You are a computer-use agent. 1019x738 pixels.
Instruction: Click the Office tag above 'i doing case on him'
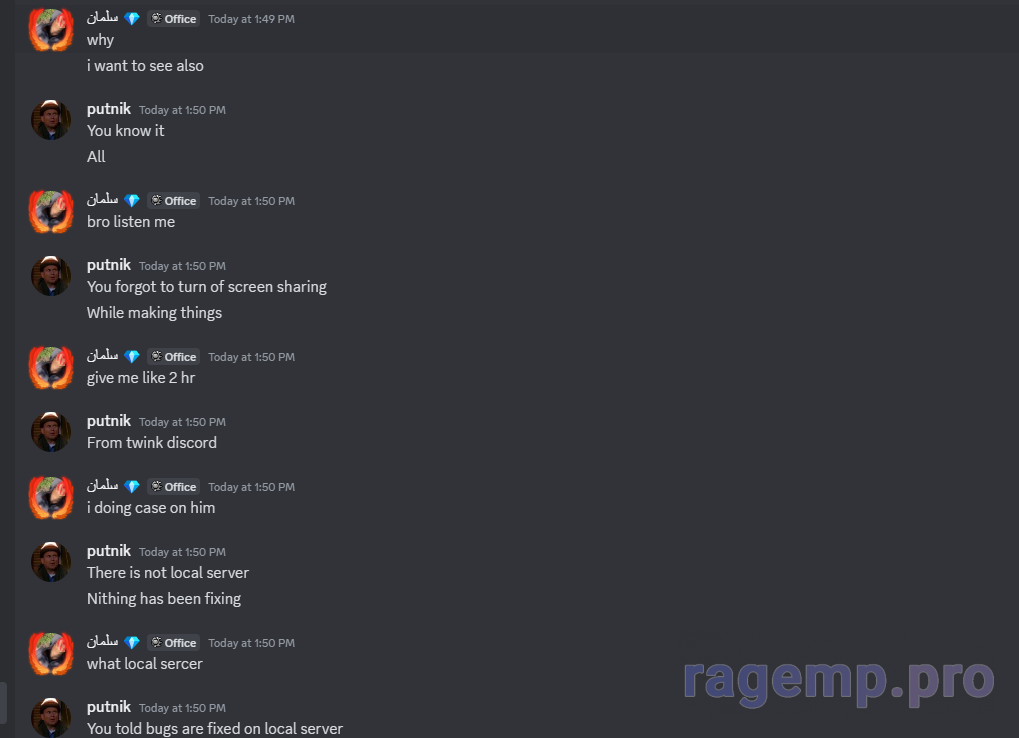click(x=174, y=487)
